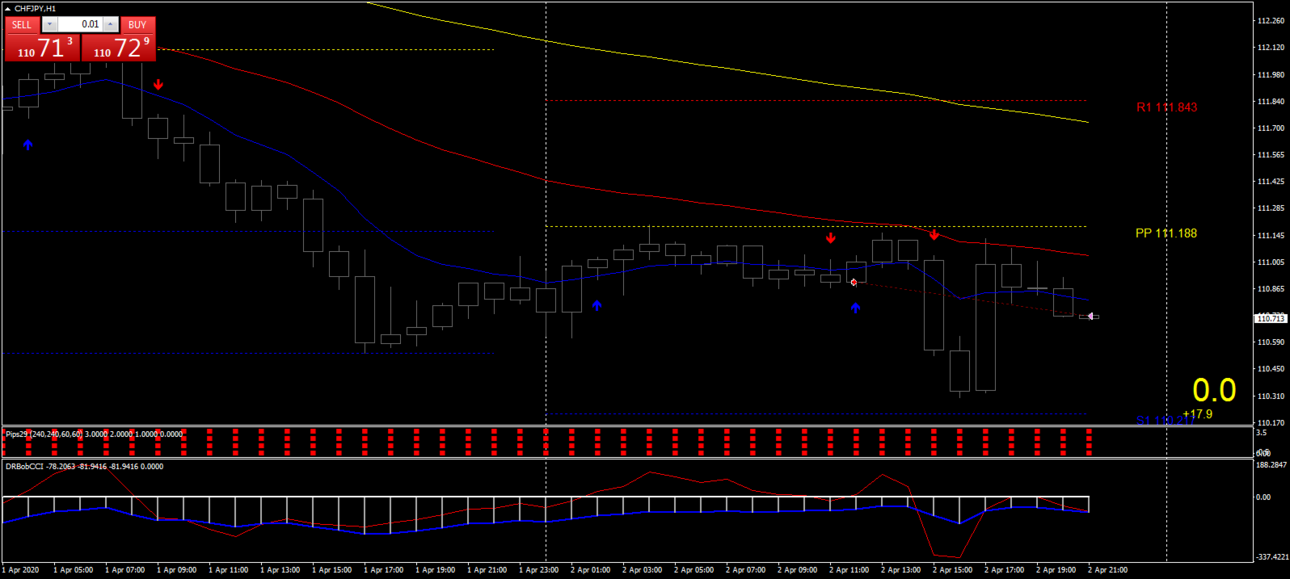This screenshot has width=1290, height=579.
Task: Click the SELL button at 110.713
Action: point(42,47)
